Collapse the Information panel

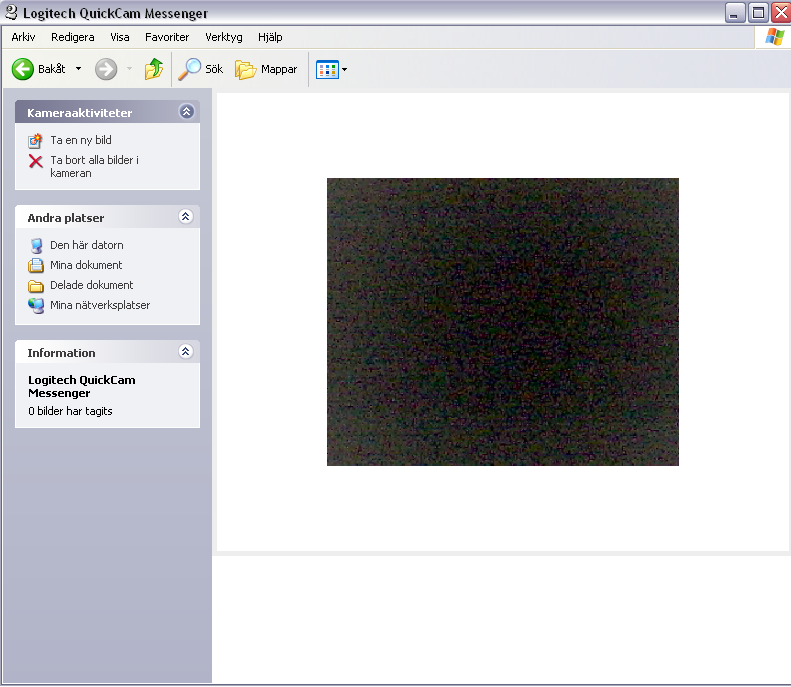[185, 352]
